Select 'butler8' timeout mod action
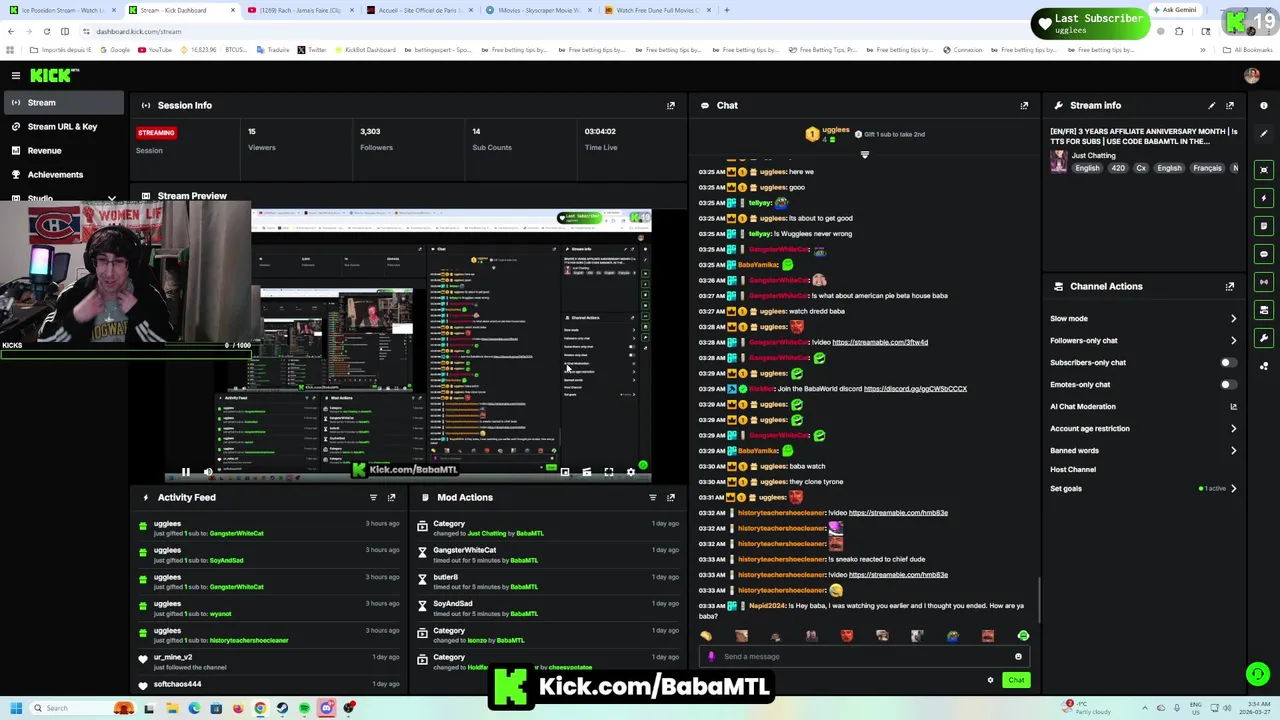 (445, 577)
